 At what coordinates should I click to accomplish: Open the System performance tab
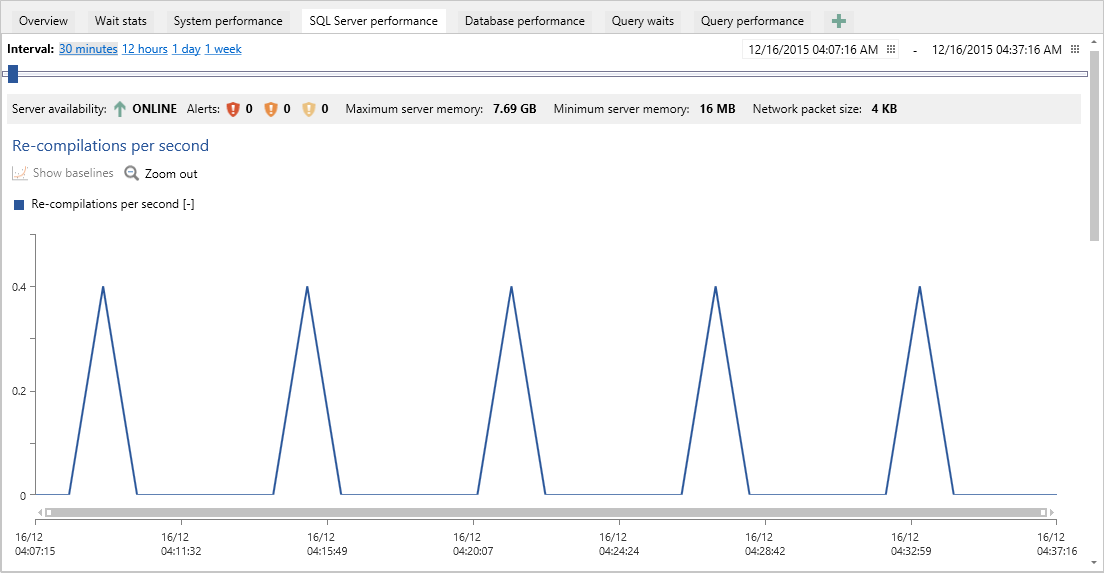tap(228, 21)
